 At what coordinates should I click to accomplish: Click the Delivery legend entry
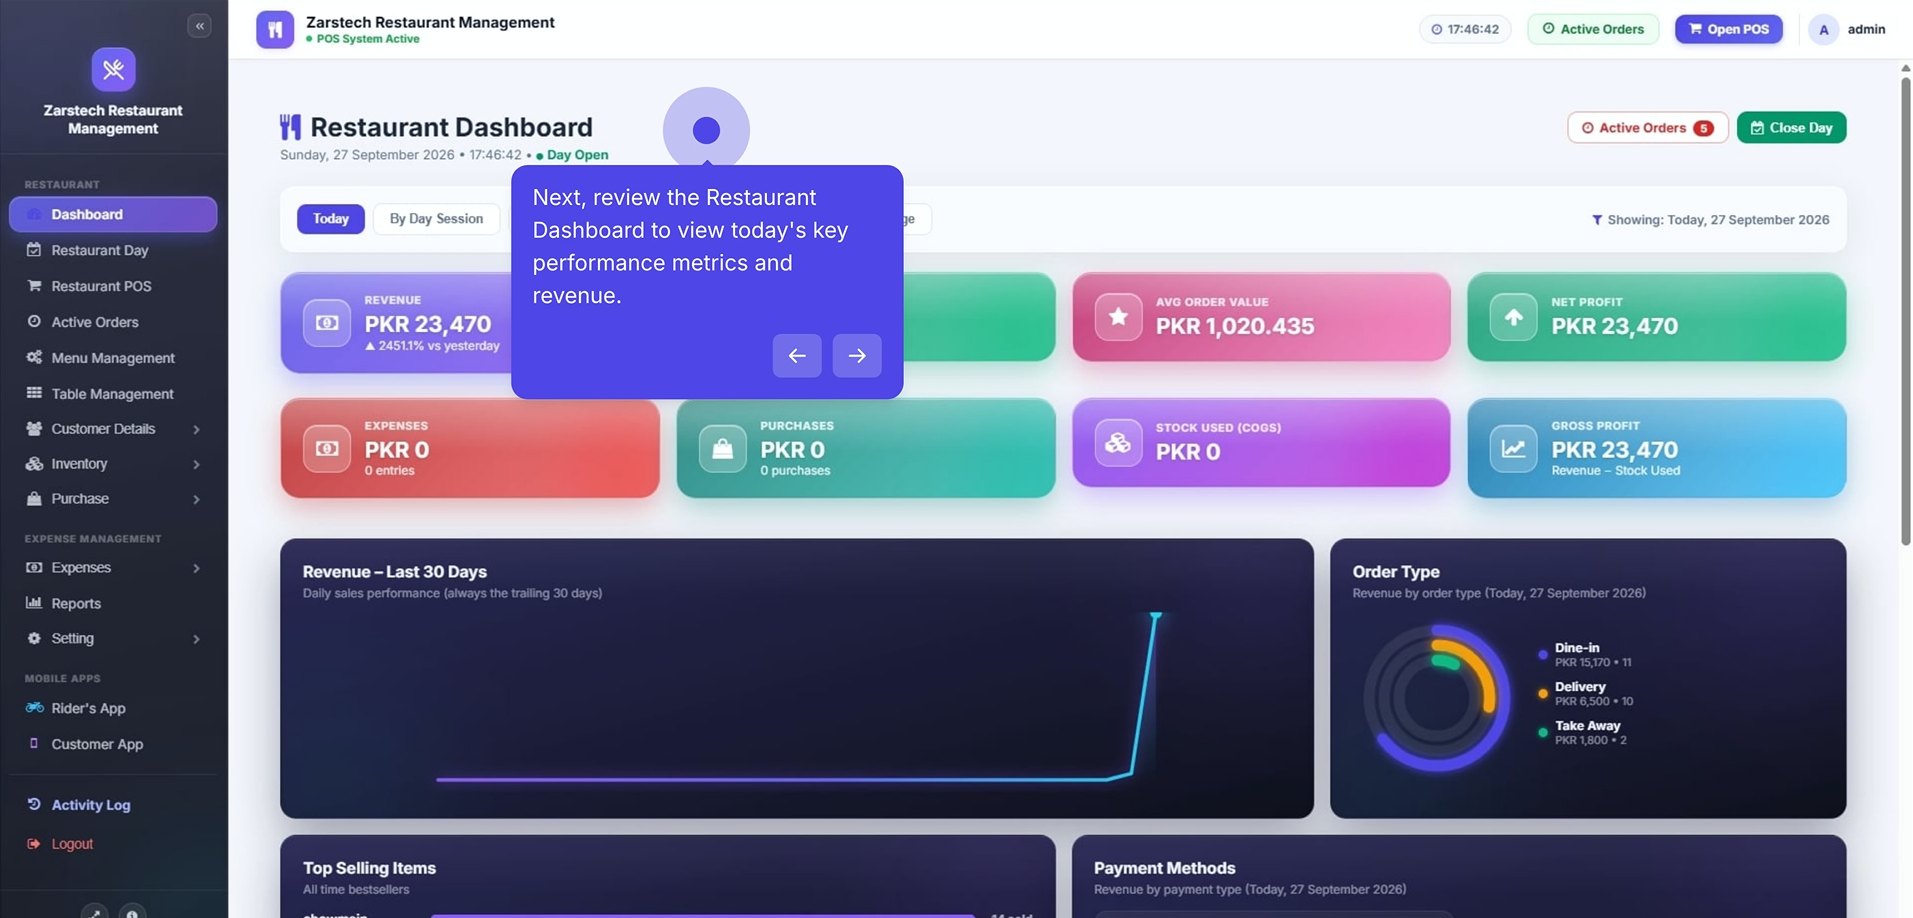point(1586,693)
